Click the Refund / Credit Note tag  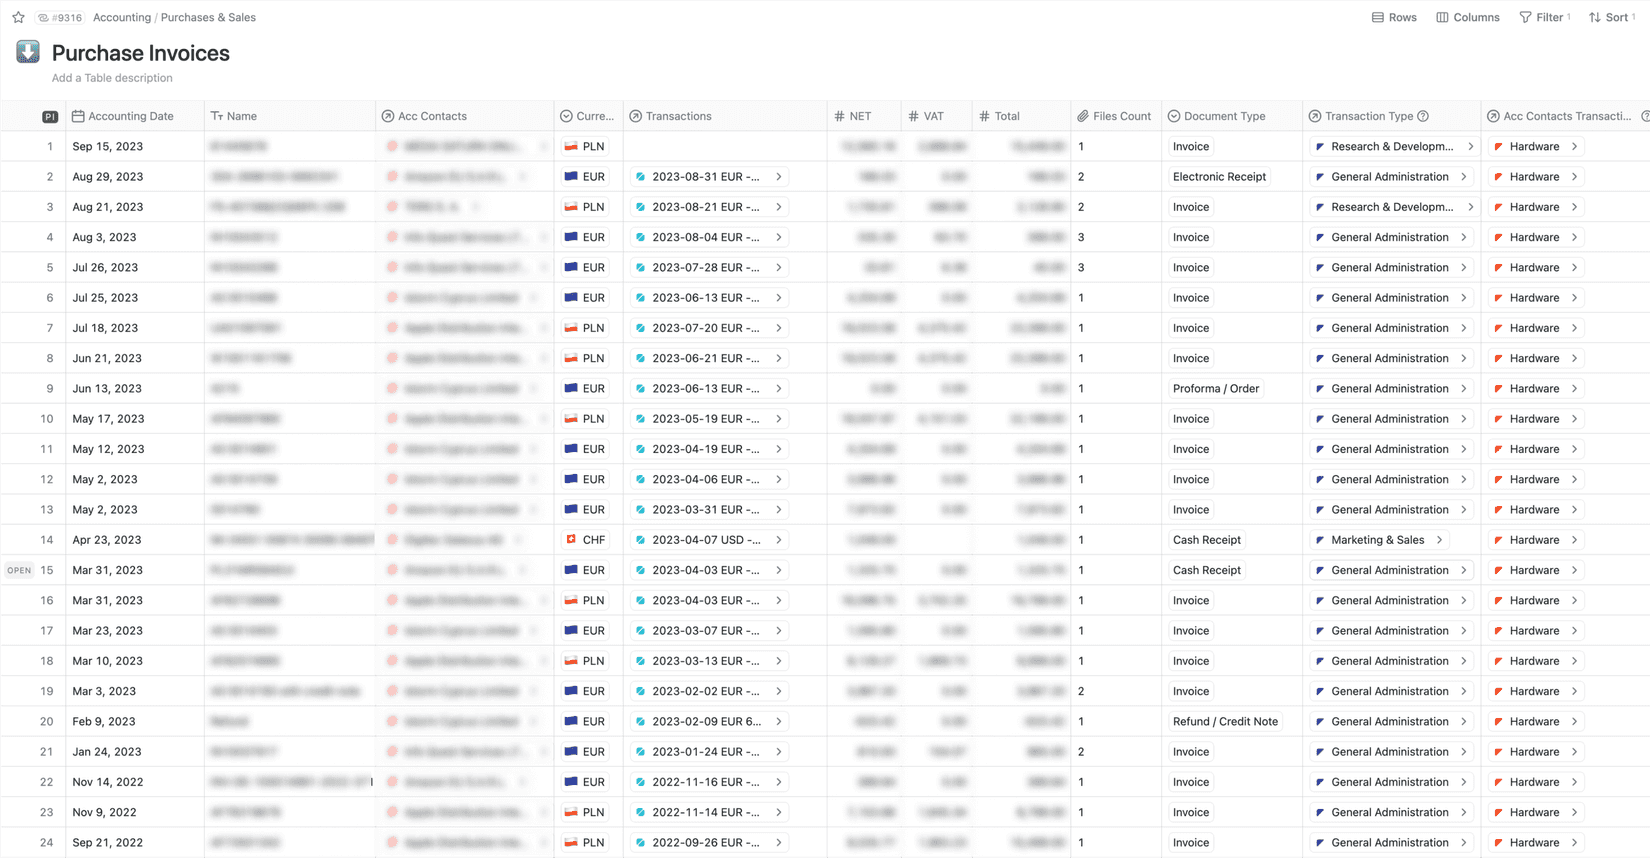[1225, 721]
